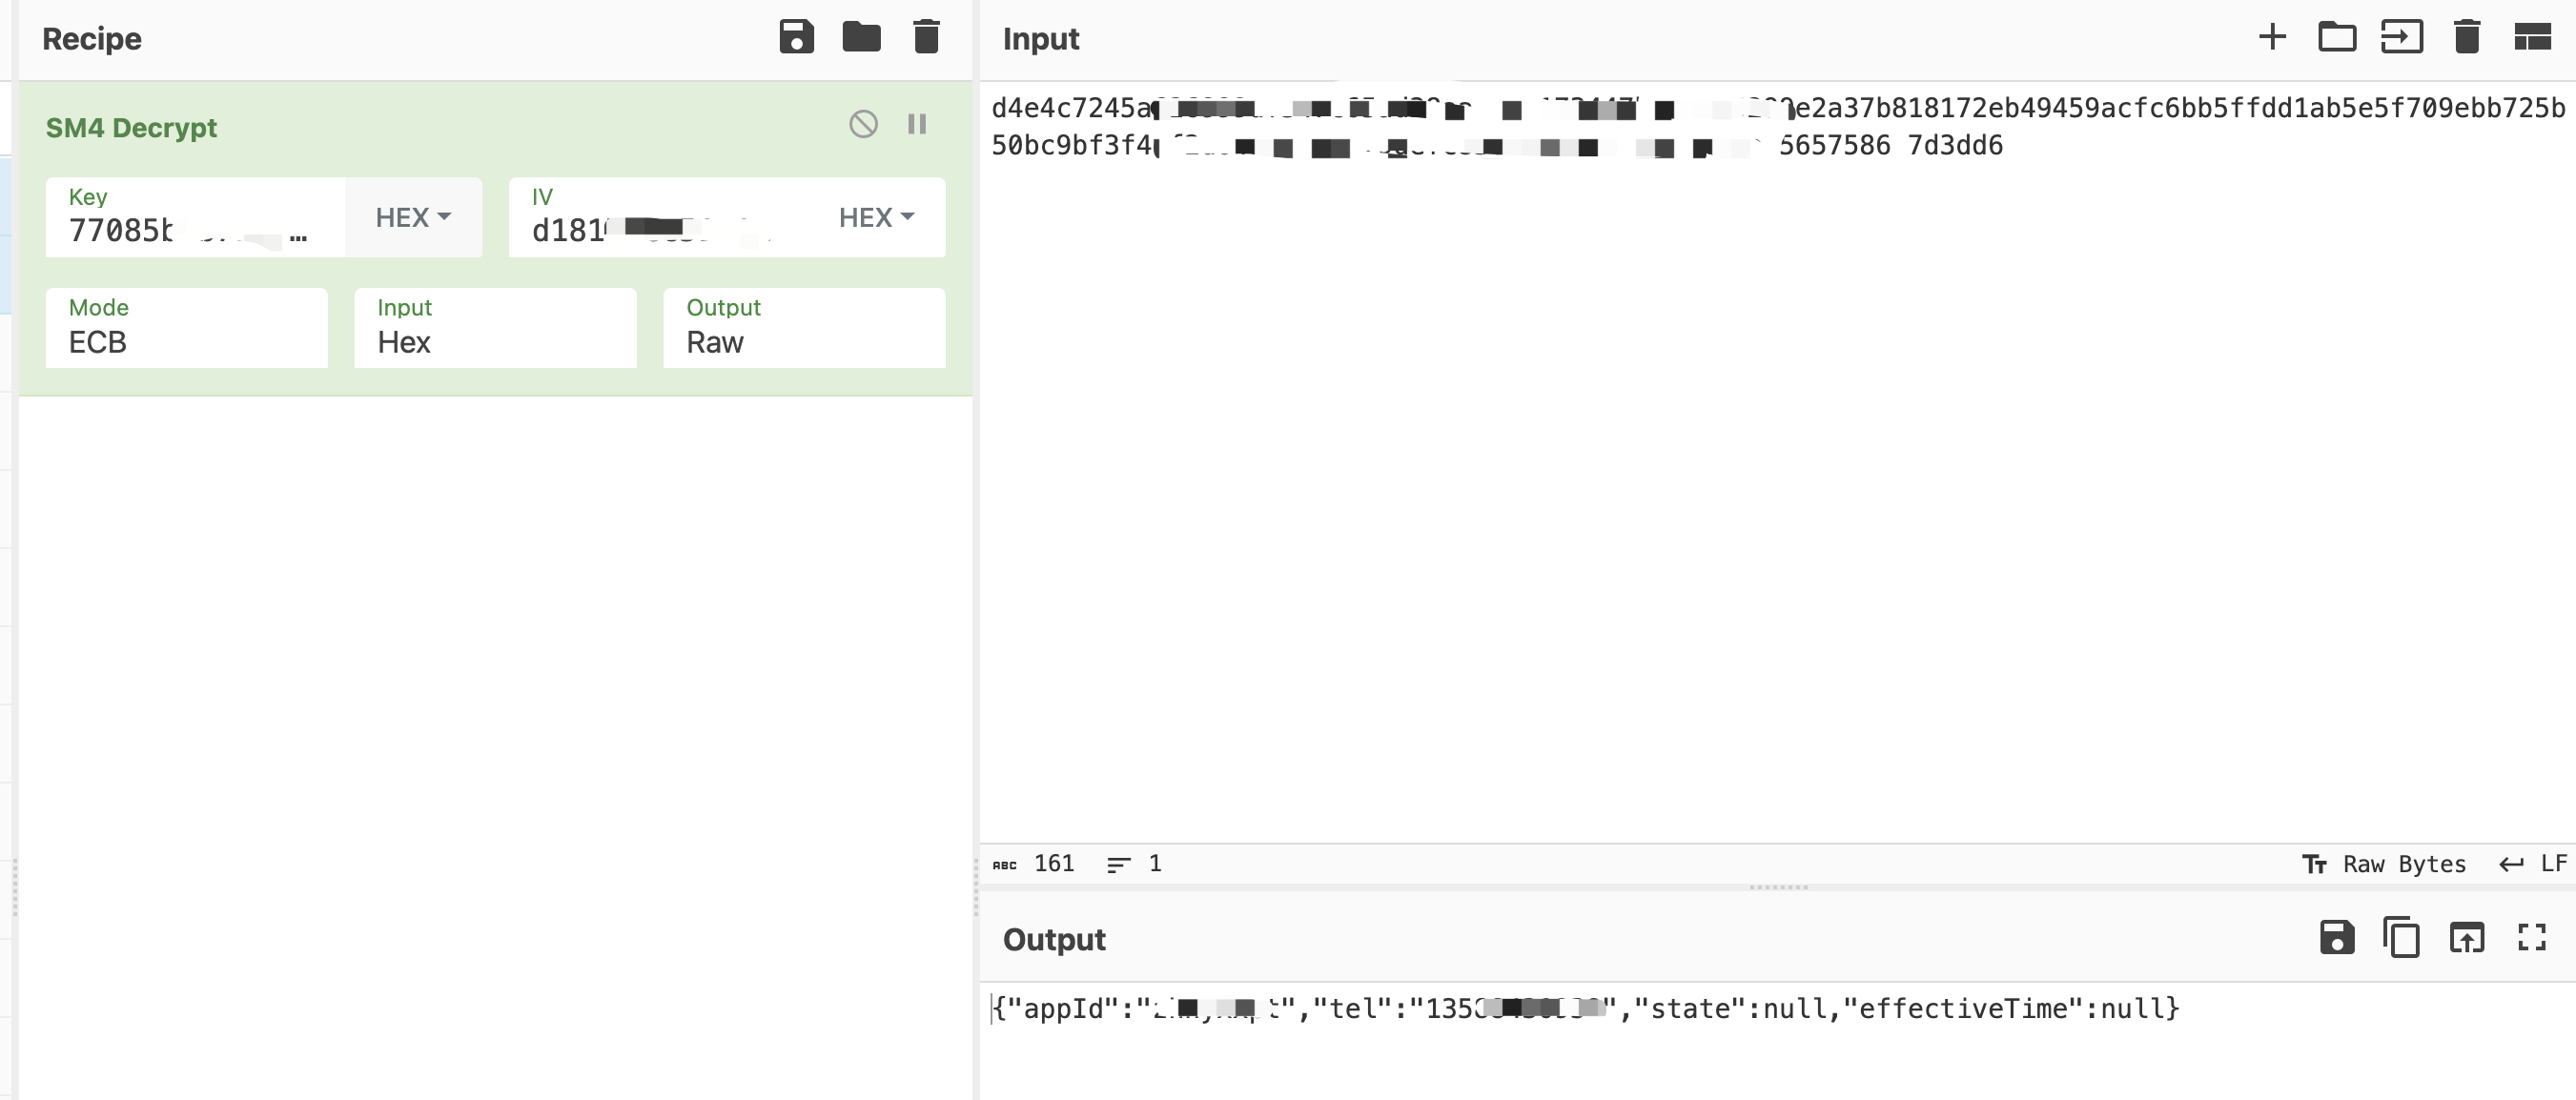
Task: Click the Input panel heading
Action: tap(1041, 39)
